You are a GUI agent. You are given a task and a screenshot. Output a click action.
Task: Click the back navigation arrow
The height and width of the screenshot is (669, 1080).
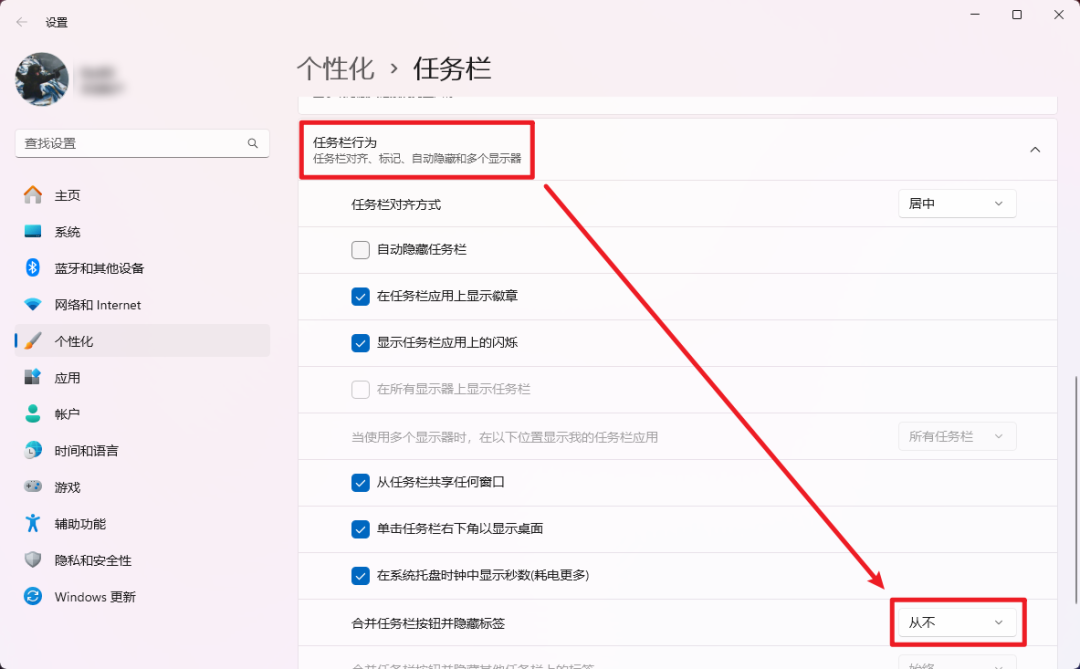tap(21, 21)
